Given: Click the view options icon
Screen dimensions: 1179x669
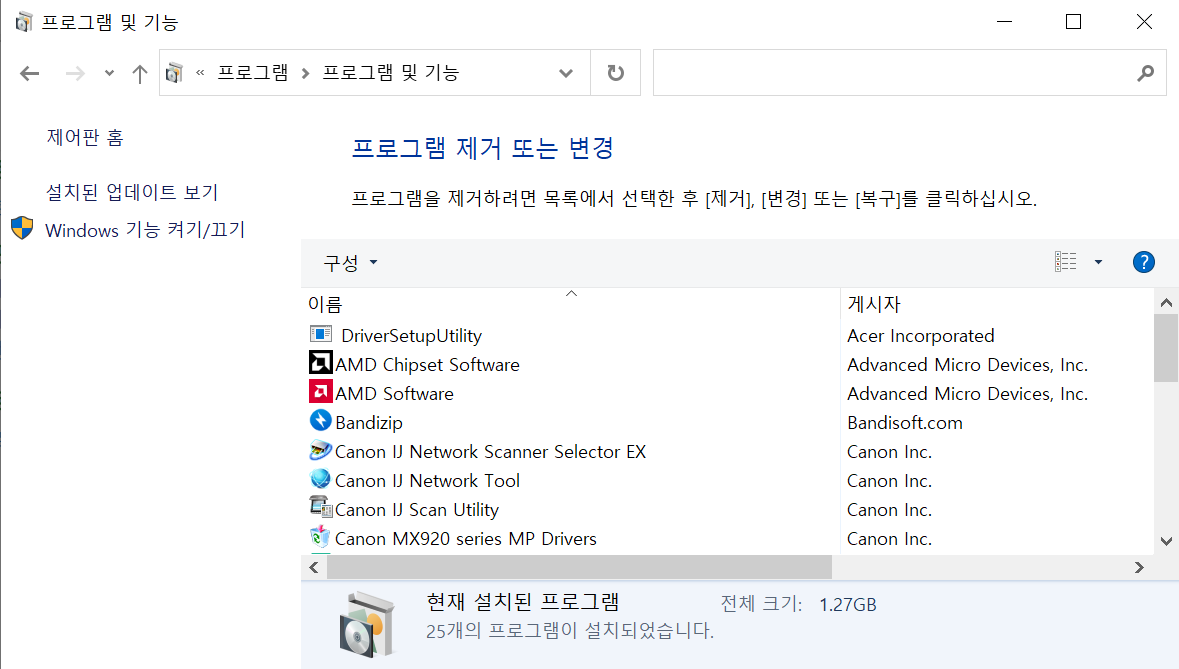Looking at the screenshot, I should [1065, 262].
